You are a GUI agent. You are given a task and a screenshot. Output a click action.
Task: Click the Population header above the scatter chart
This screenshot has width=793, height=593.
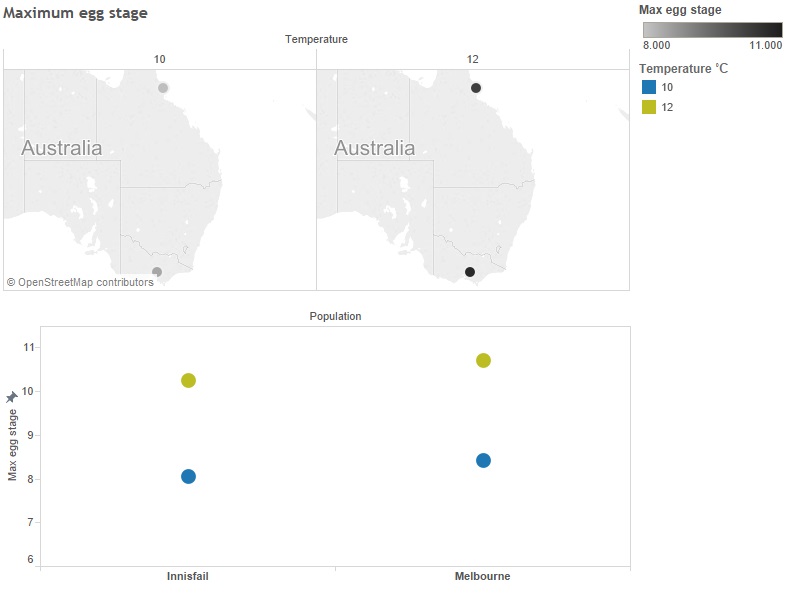pyautogui.click(x=335, y=316)
